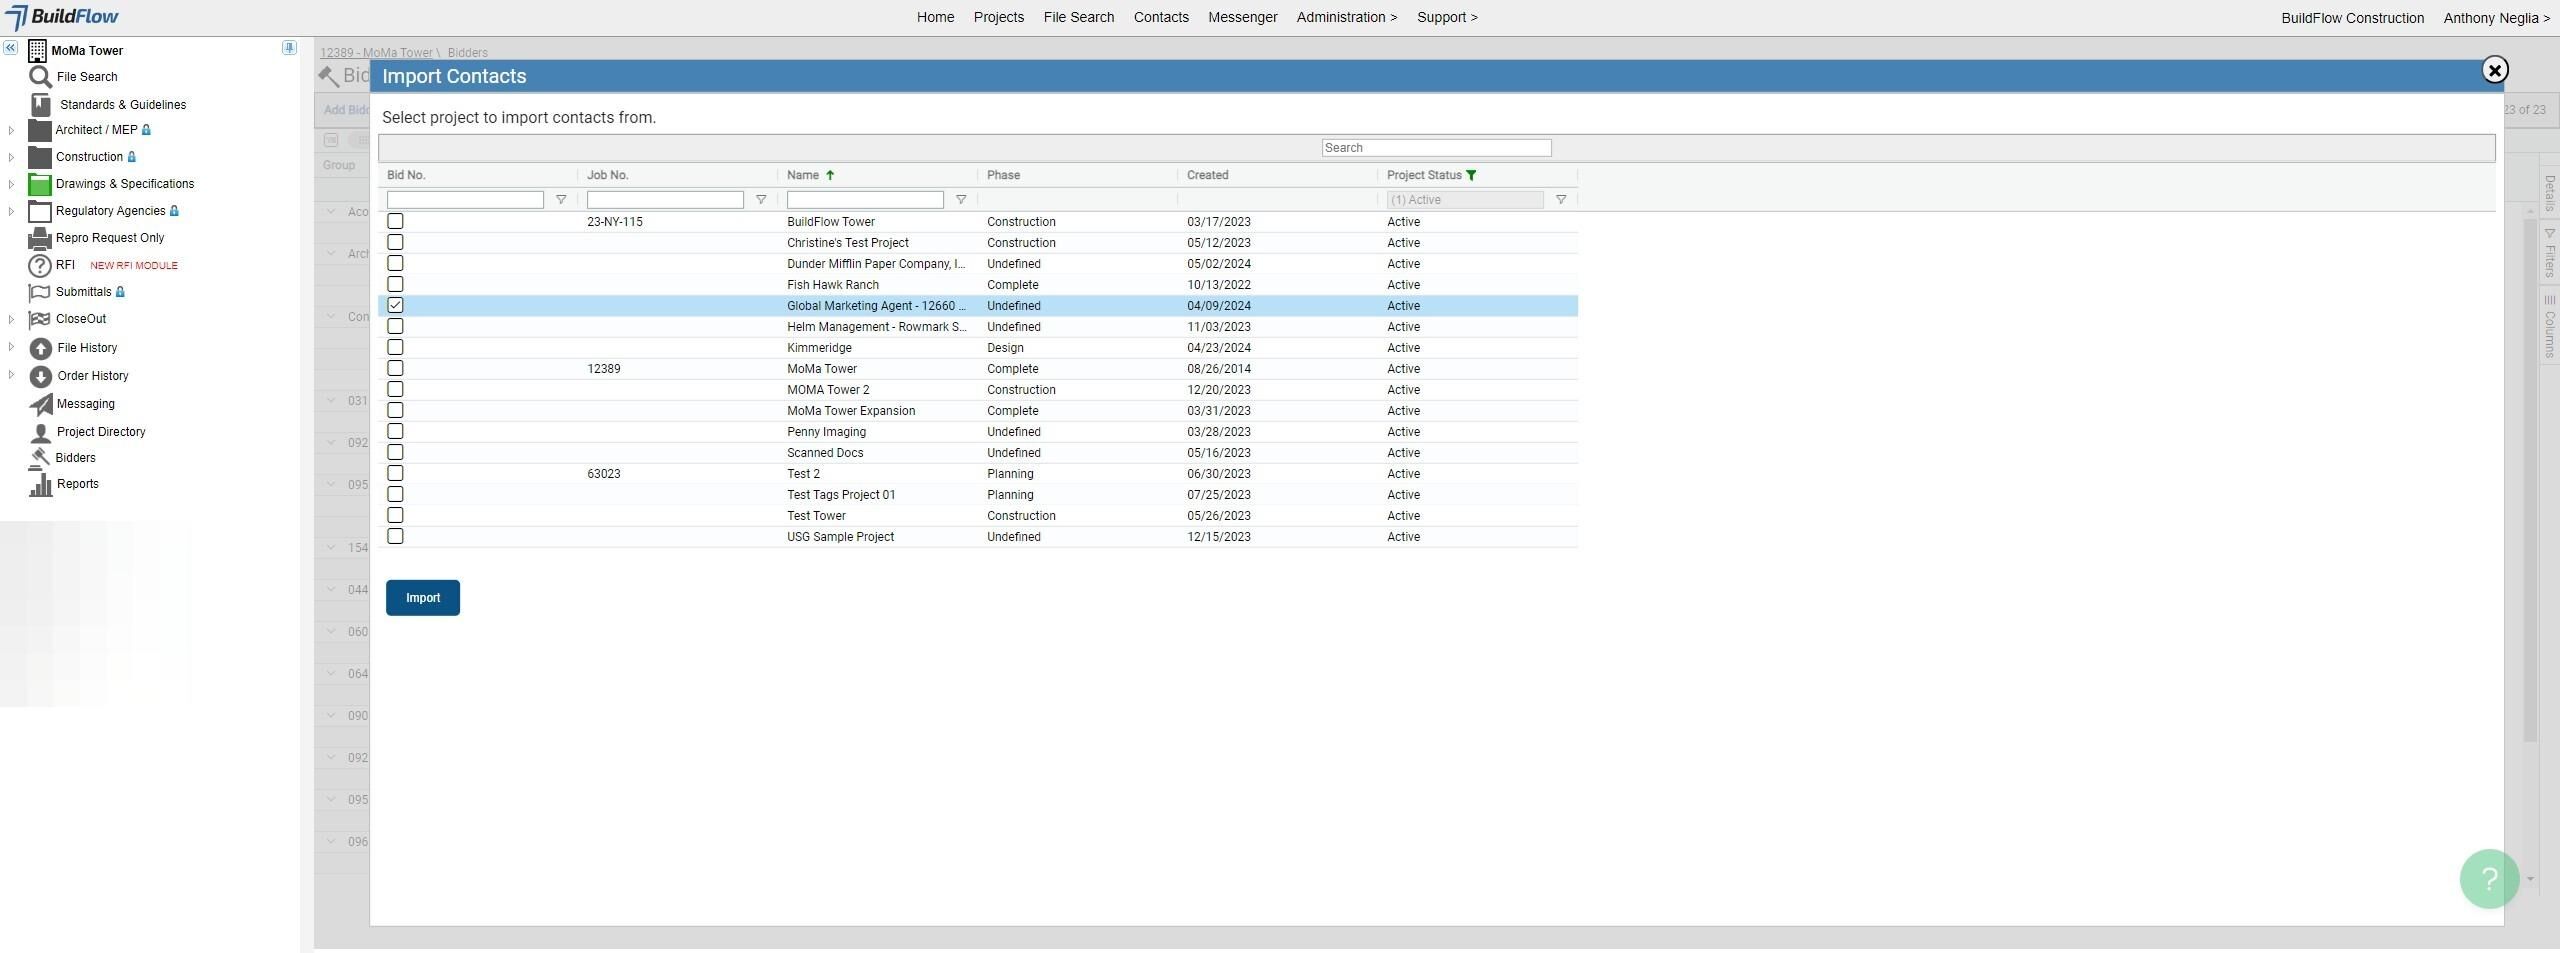The height and width of the screenshot is (953, 2560).
Task: Expand the Construction tree node
Action: click(x=11, y=157)
